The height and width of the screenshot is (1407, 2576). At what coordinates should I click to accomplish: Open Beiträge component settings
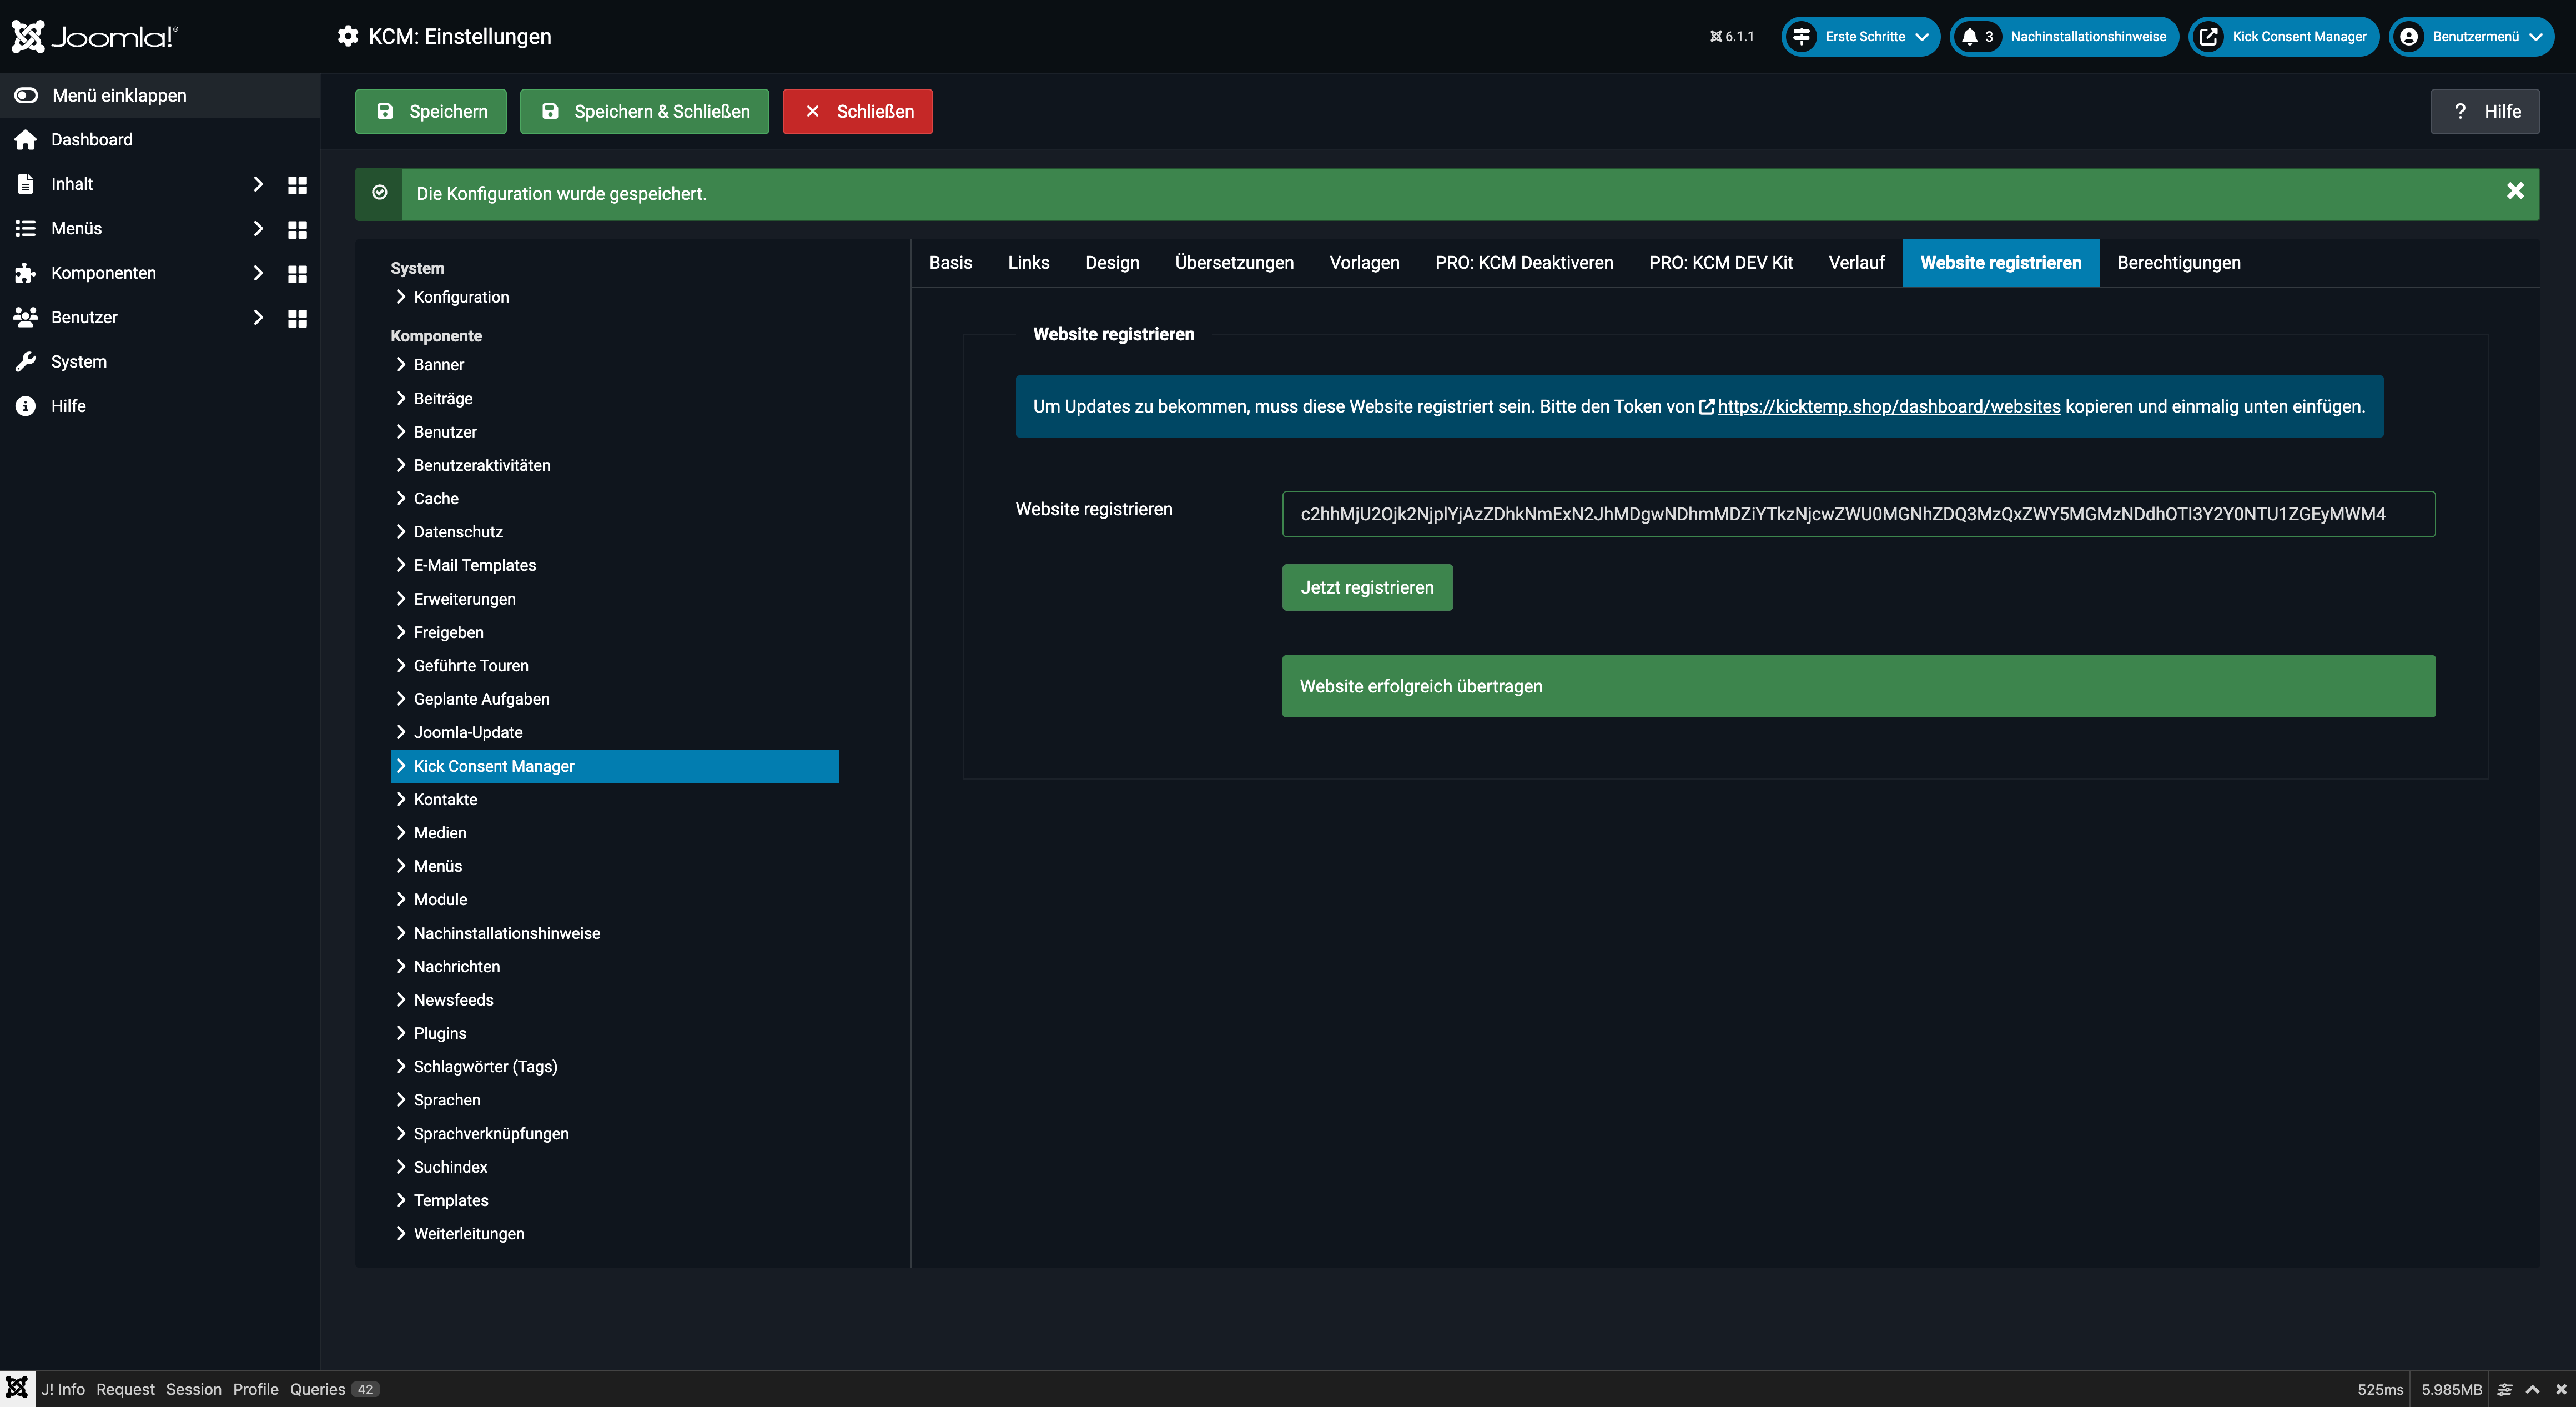(x=443, y=399)
